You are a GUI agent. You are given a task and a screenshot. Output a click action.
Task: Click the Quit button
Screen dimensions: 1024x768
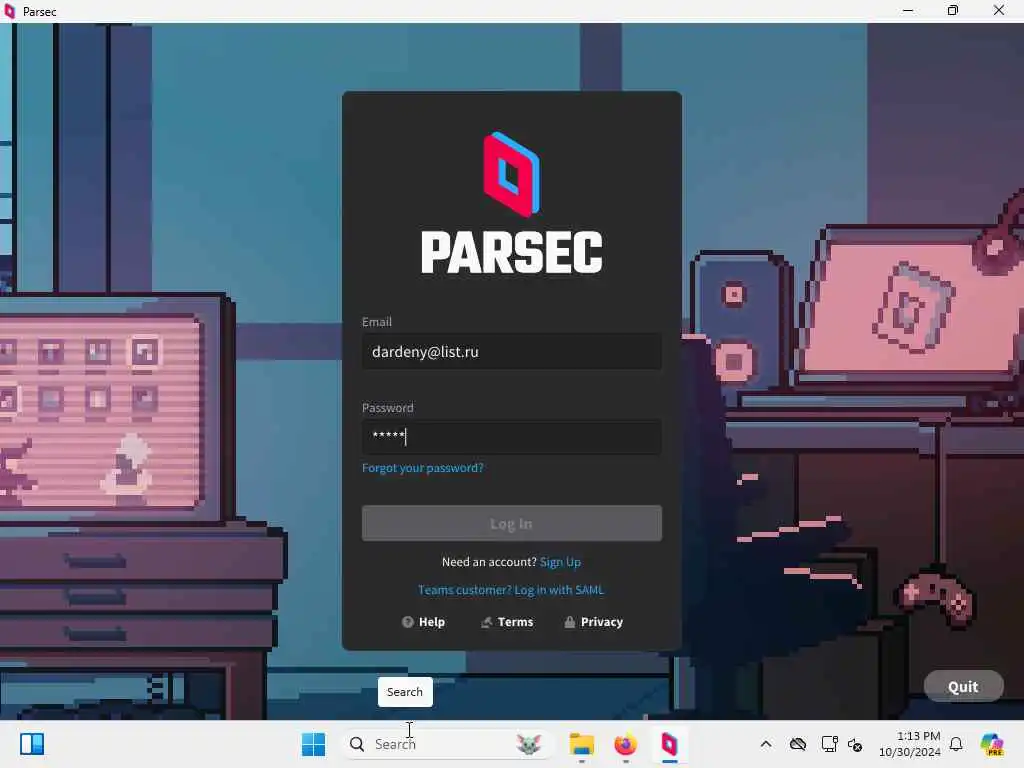click(x=963, y=686)
